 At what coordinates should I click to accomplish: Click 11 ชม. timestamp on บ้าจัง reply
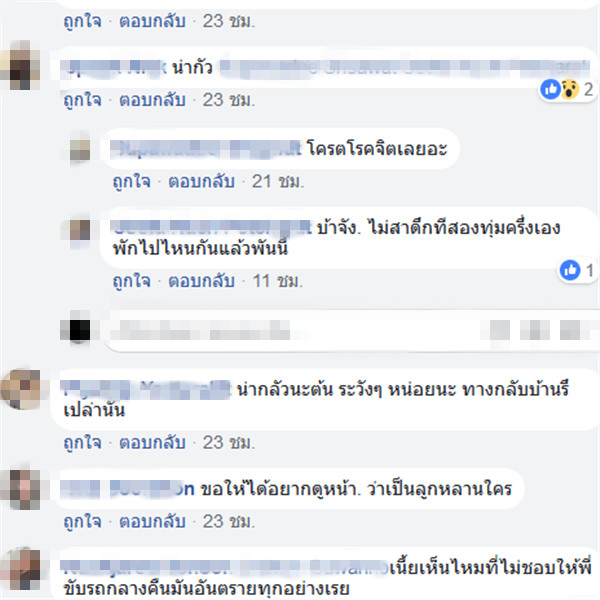(x=277, y=281)
